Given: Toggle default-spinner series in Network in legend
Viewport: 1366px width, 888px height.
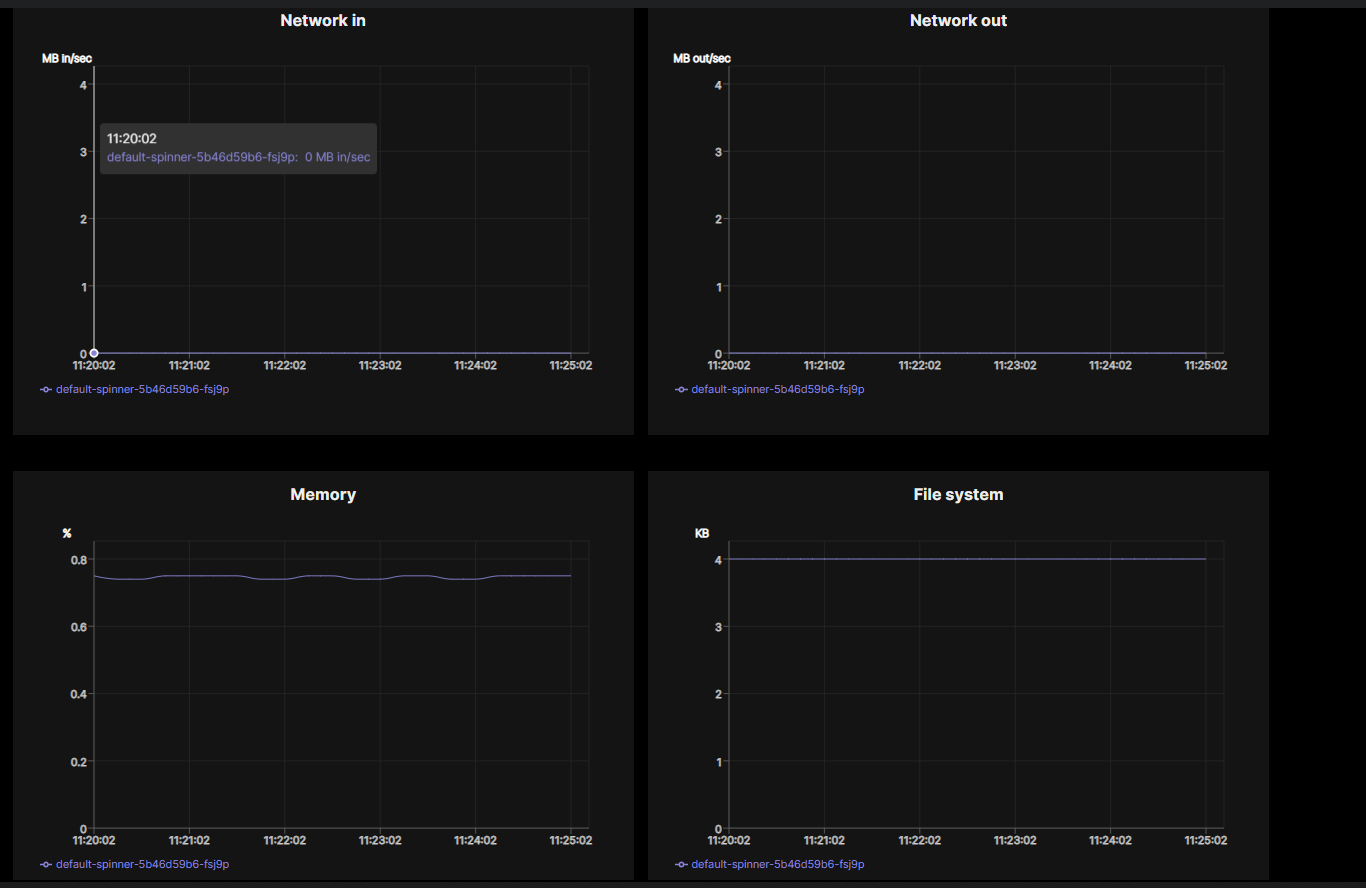Looking at the screenshot, I should [x=142, y=389].
